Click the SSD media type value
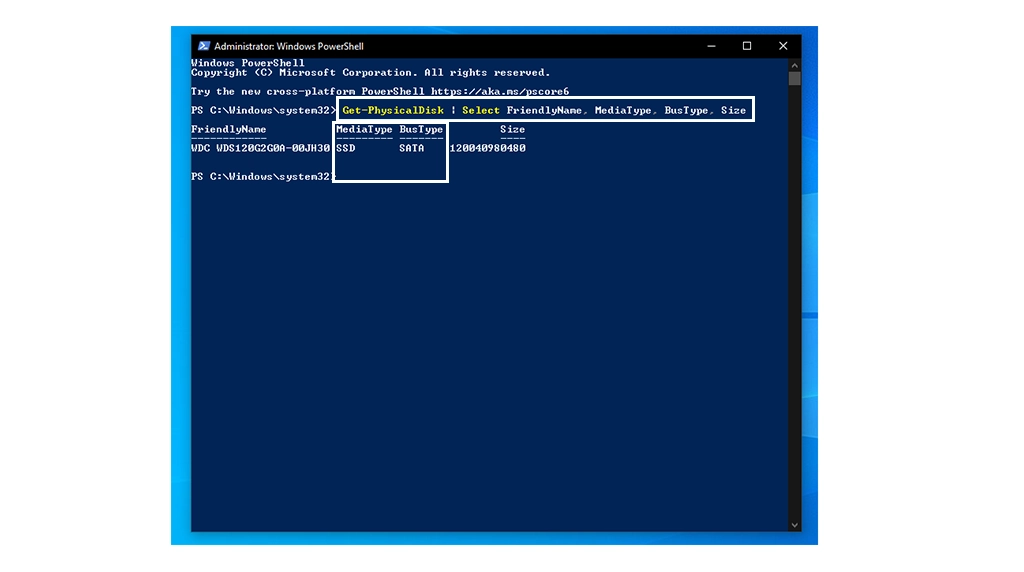 point(345,148)
